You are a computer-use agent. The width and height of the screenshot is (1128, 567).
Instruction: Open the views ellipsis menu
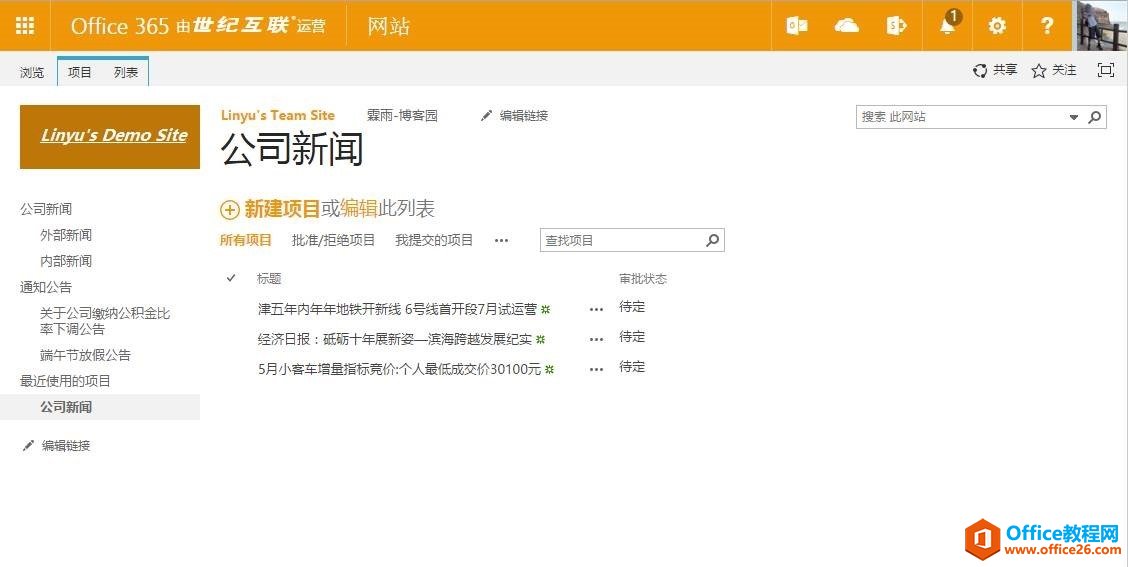pyautogui.click(x=501, y=241)
